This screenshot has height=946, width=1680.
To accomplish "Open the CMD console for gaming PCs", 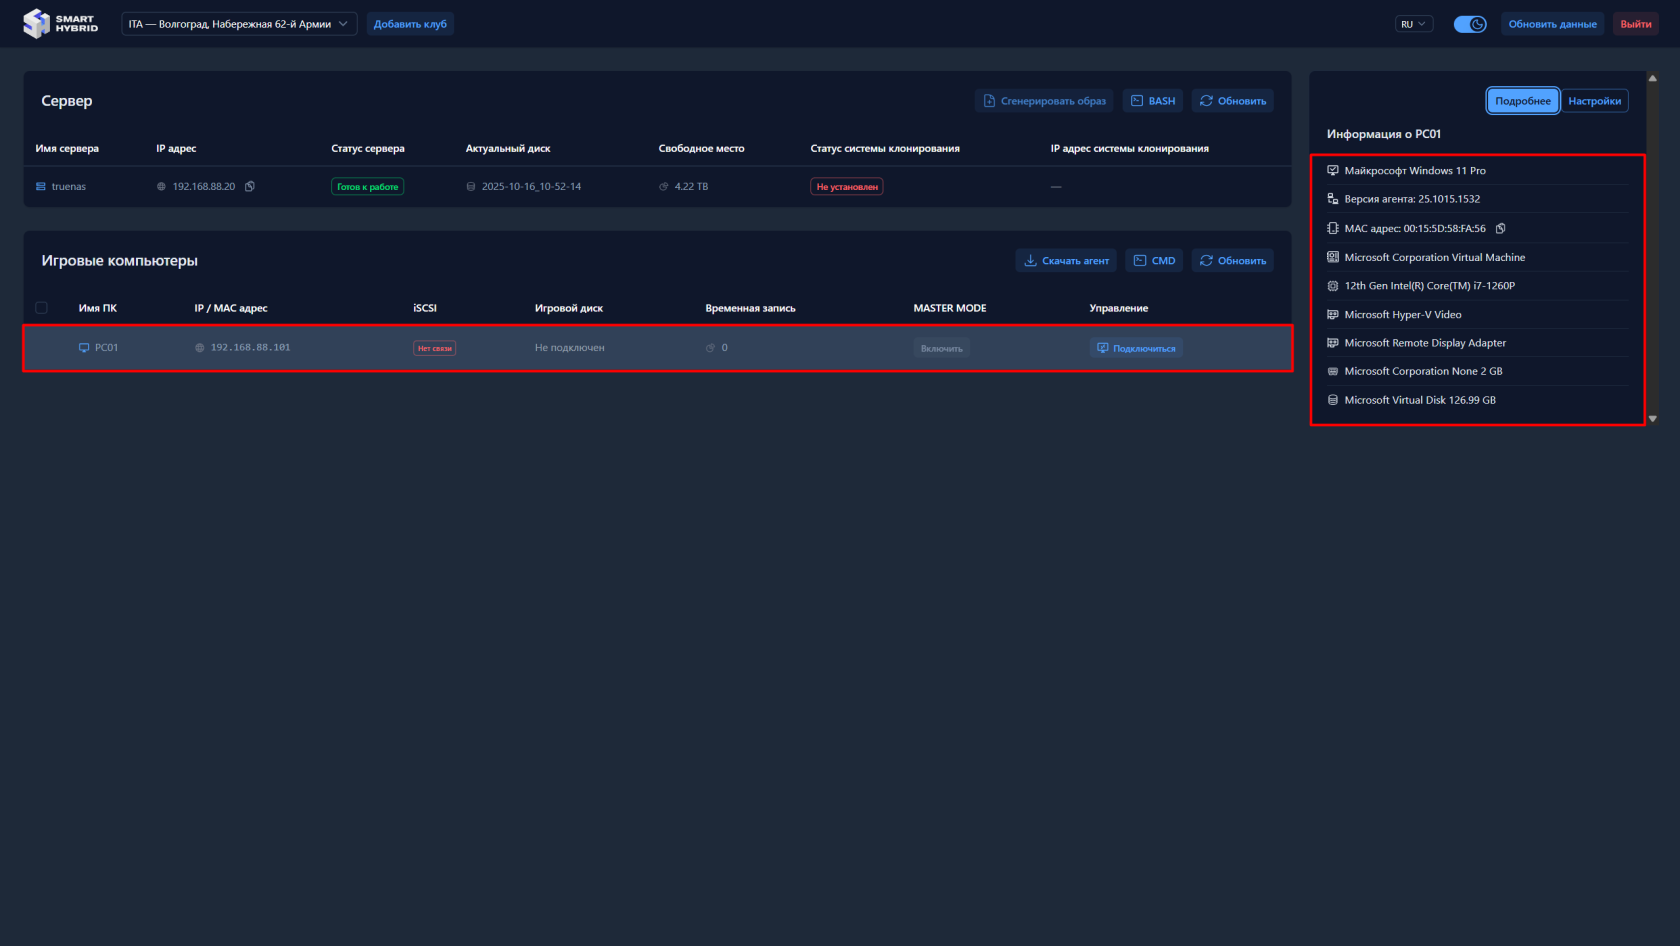I will tap(1154, 261).
